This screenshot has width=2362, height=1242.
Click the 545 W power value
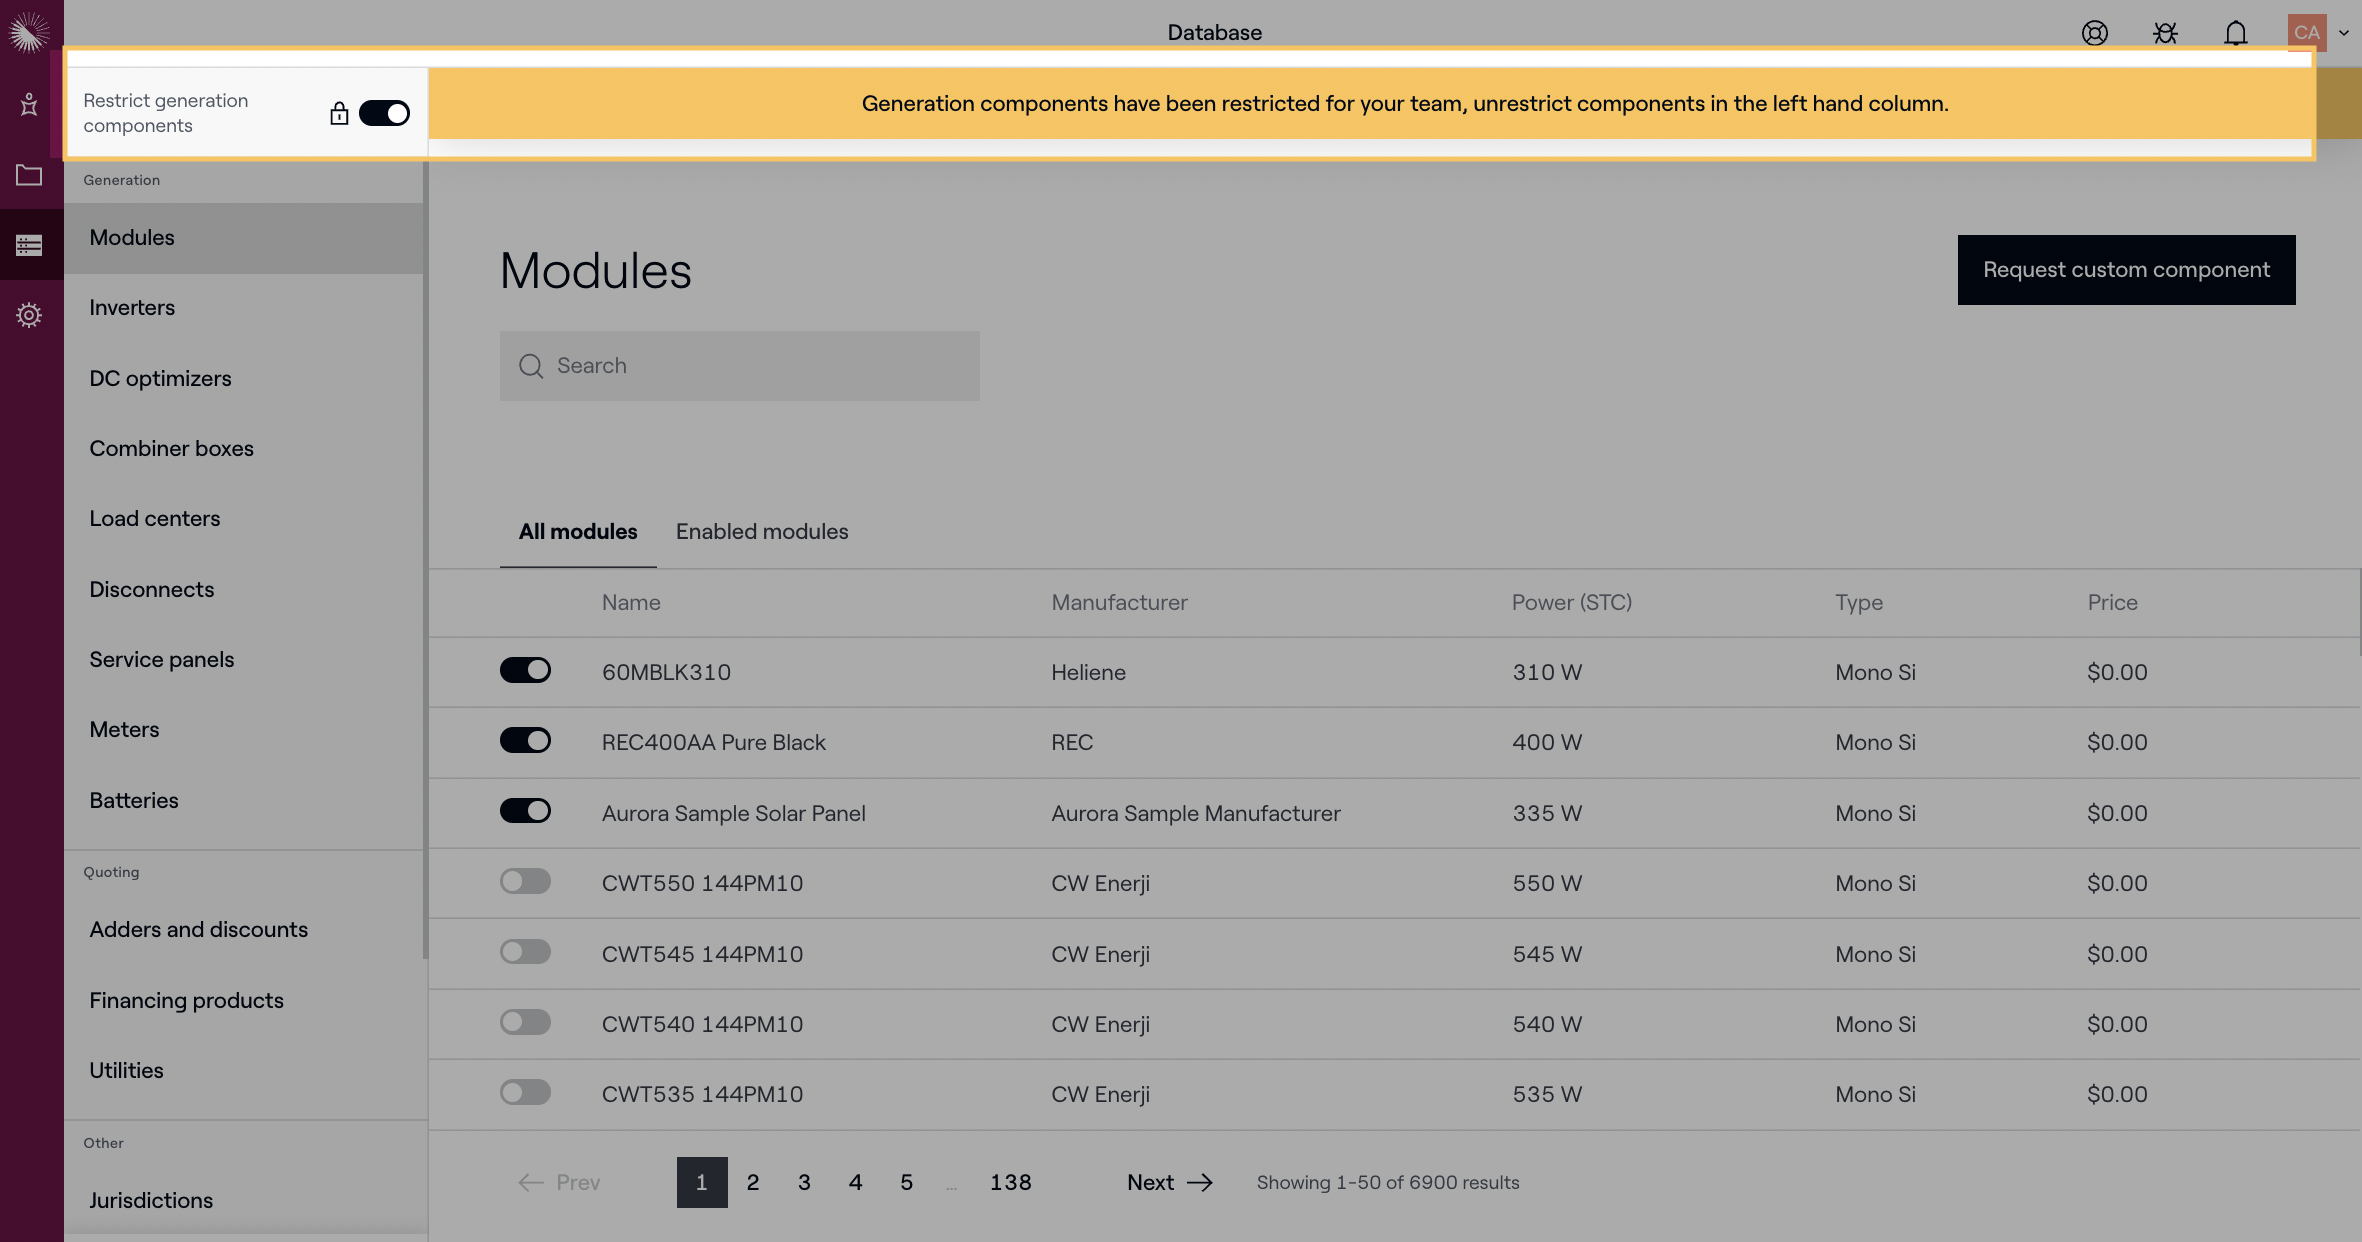[1547, 954]
